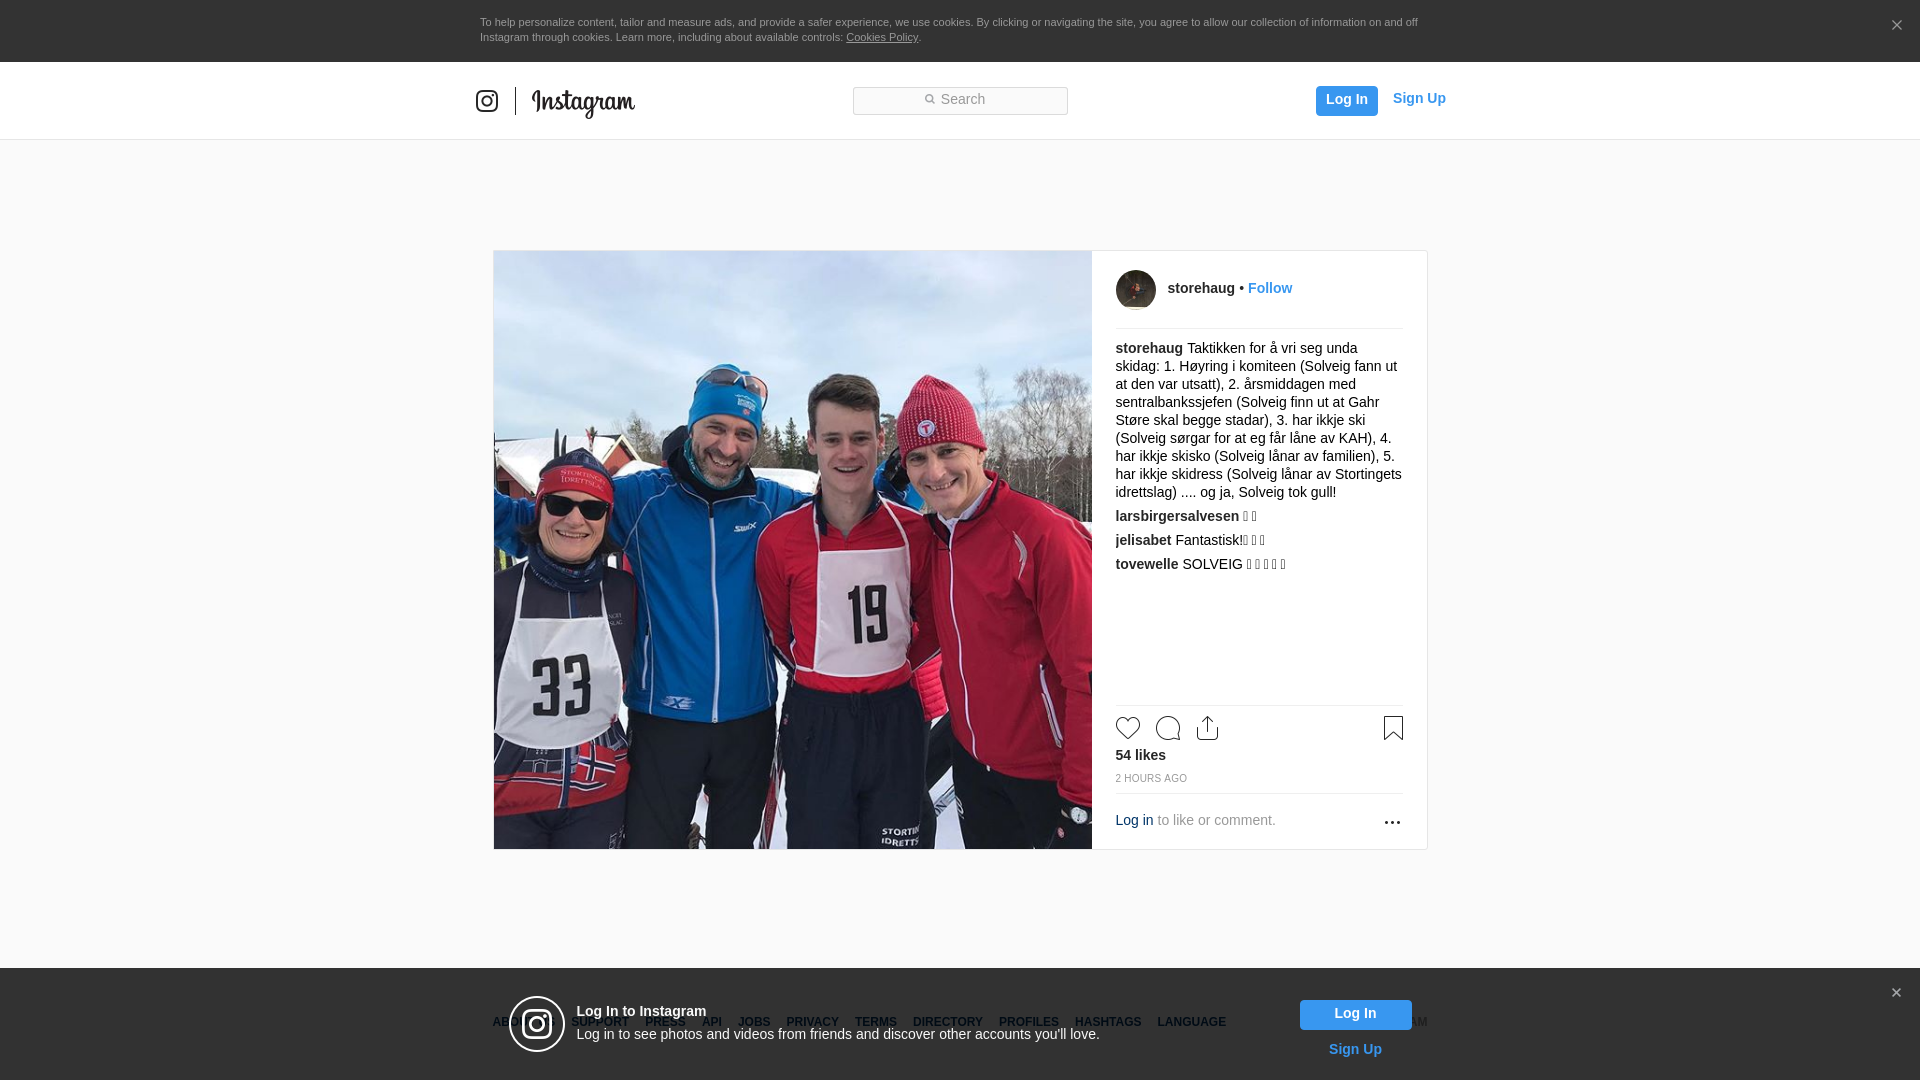Viewport: 1920px width, 1080px height.
Task: Share the post via share icon
Action: click(1208, 728)
